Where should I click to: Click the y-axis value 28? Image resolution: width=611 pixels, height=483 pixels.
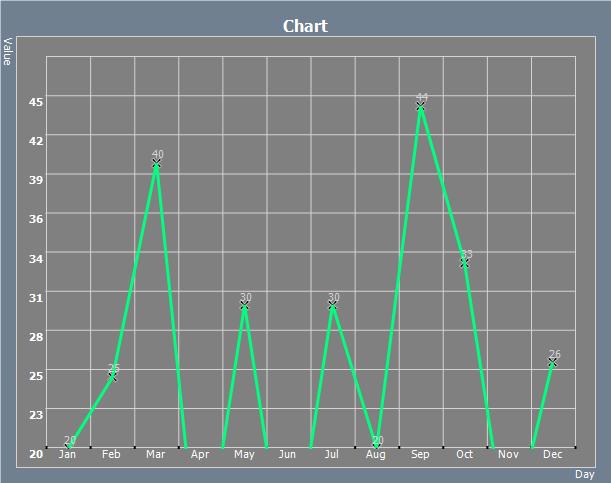click(x=36, y=337)
